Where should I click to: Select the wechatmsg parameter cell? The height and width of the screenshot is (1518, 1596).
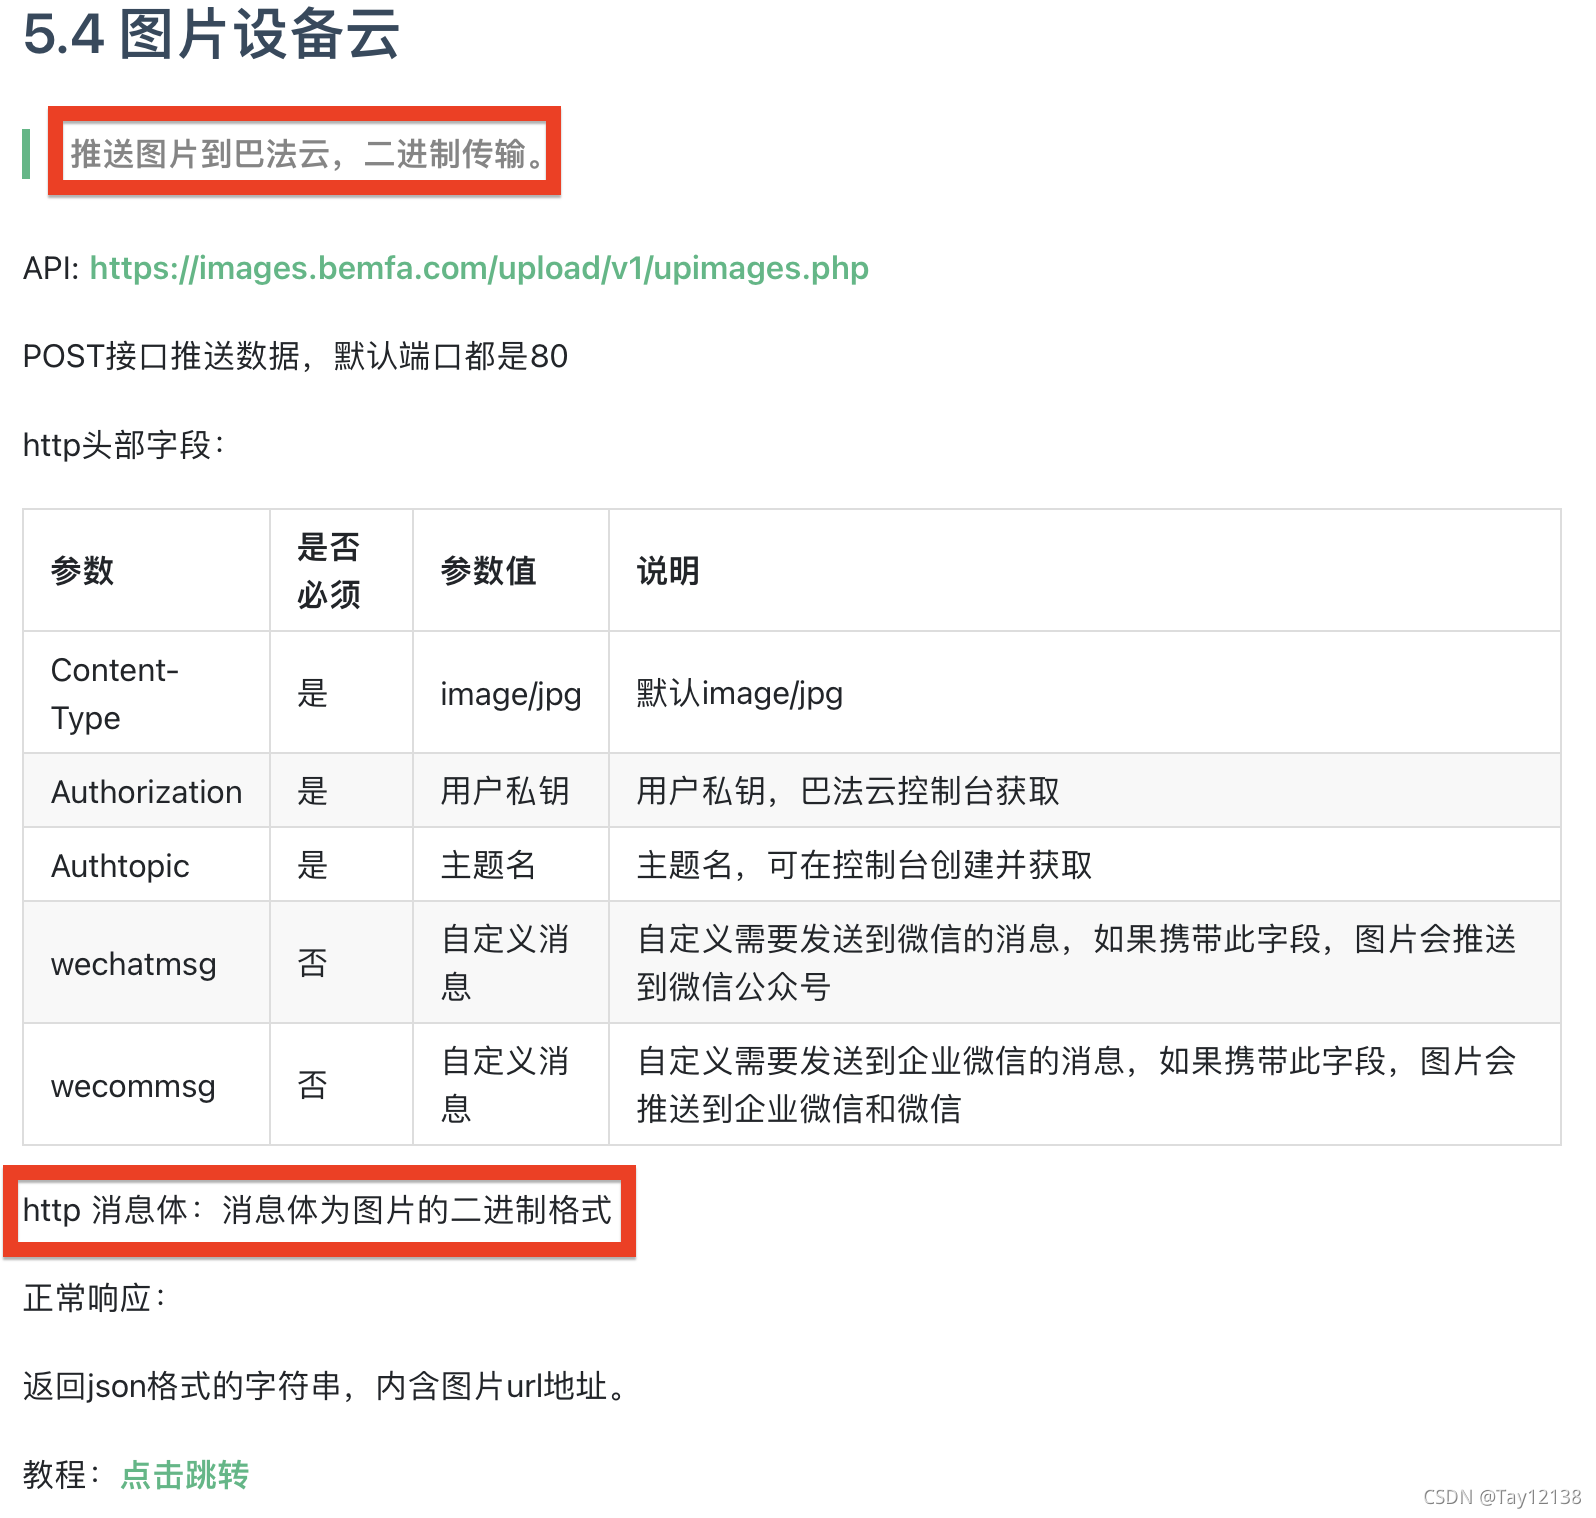(x=147, y=963)
